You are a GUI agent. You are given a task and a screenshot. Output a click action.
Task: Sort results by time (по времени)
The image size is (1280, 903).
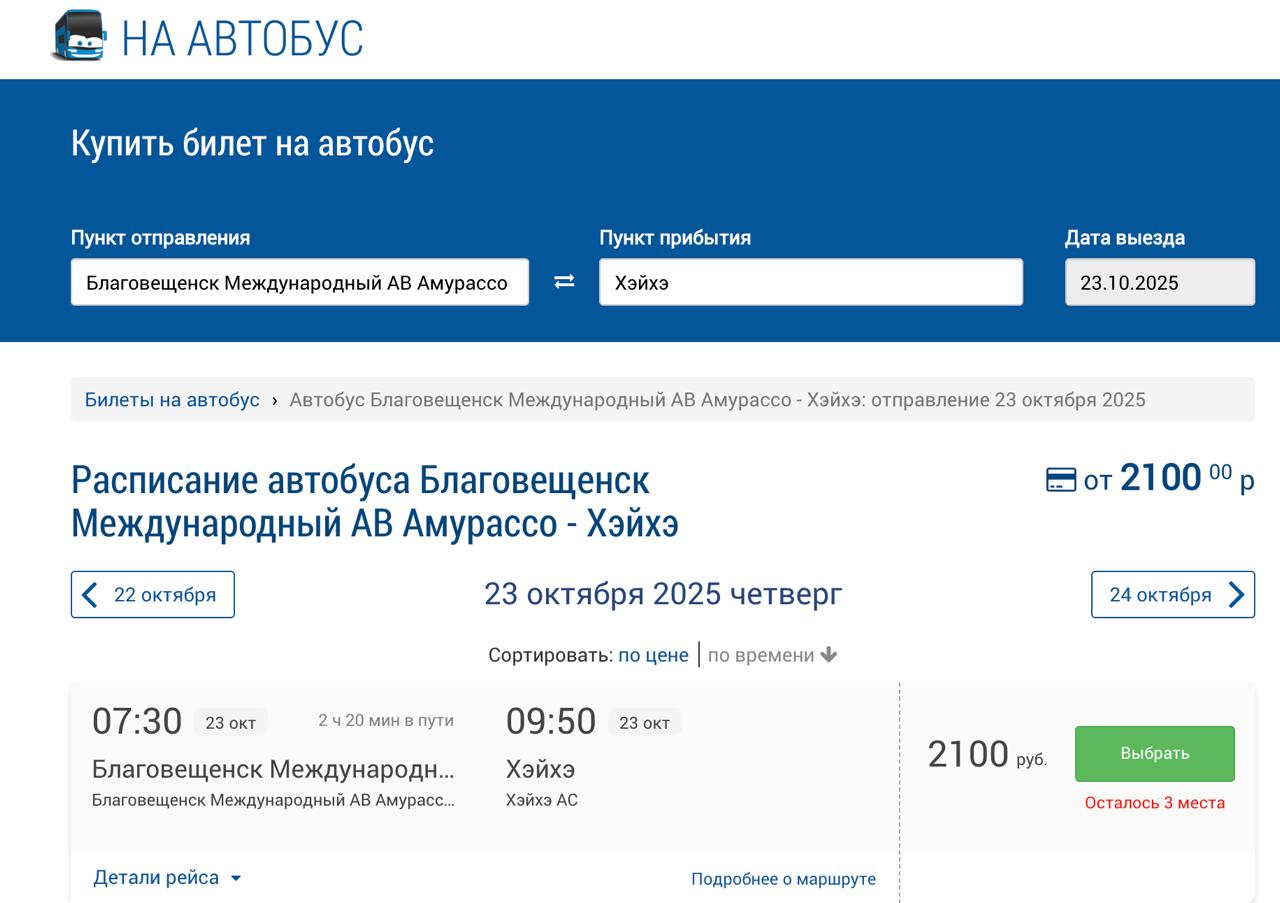[761, 655]
